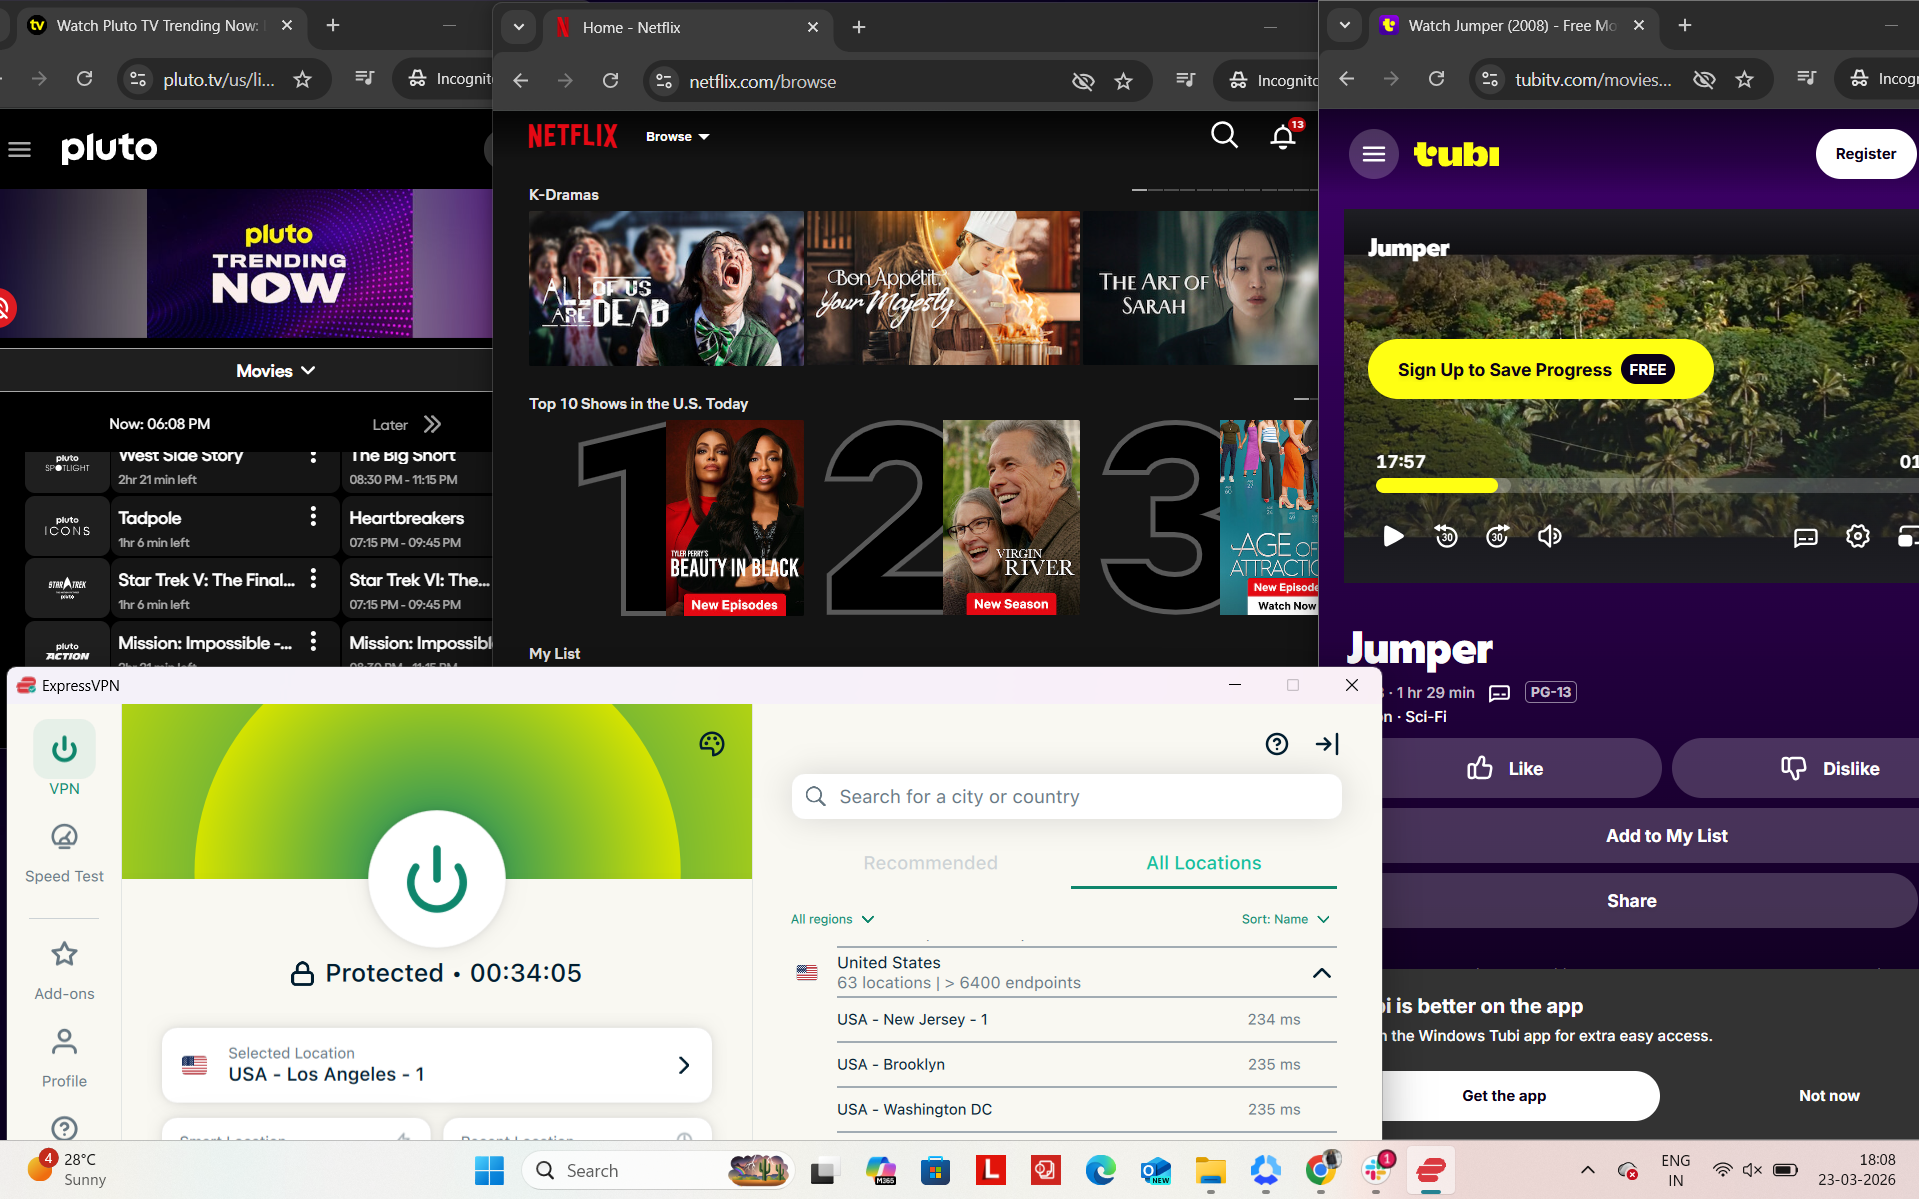
Task: Bookmark the Netflix page star icon
Action: 1123,81
